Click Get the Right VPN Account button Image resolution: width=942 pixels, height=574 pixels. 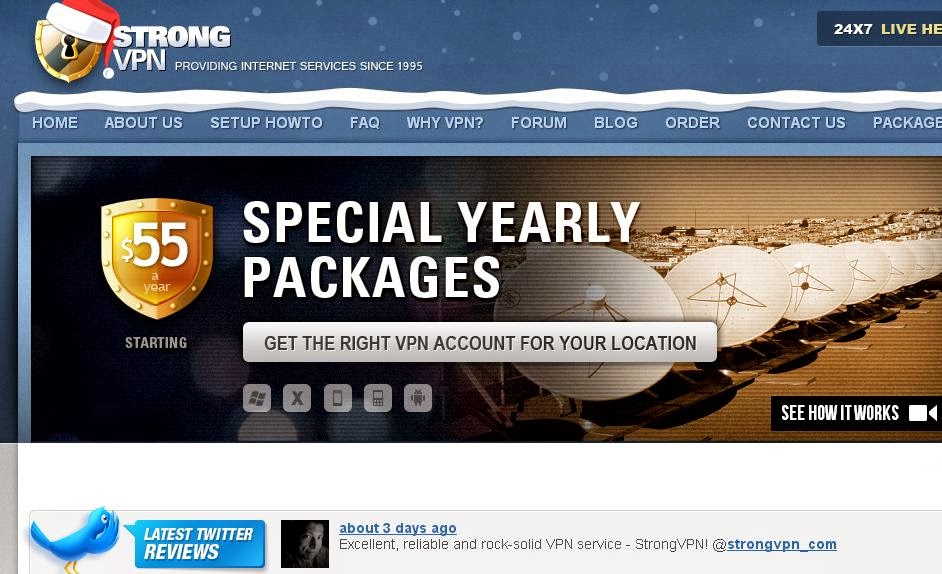pos(480,343)
